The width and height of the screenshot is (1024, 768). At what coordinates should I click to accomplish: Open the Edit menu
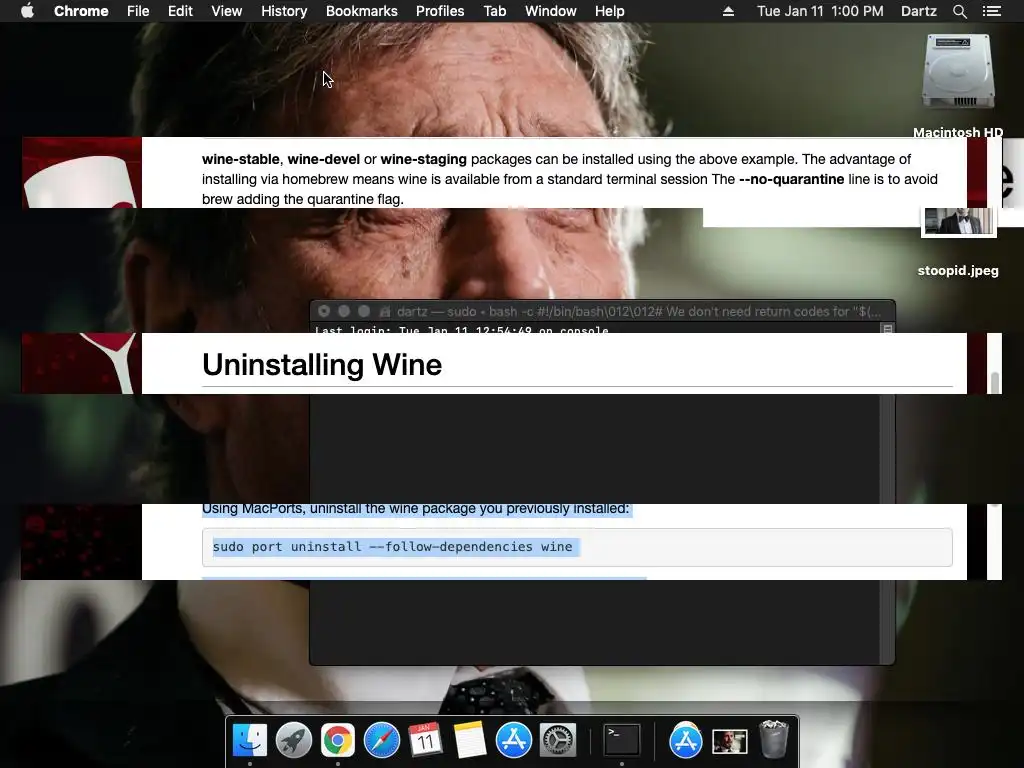[x=180, y=11]
